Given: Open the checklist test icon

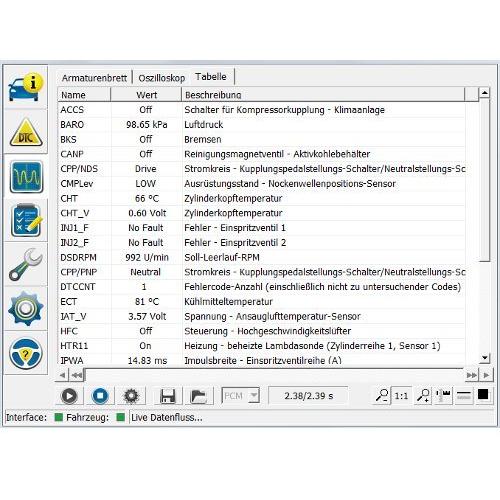Looking at the screenshot, I should (x=26, y=221).
